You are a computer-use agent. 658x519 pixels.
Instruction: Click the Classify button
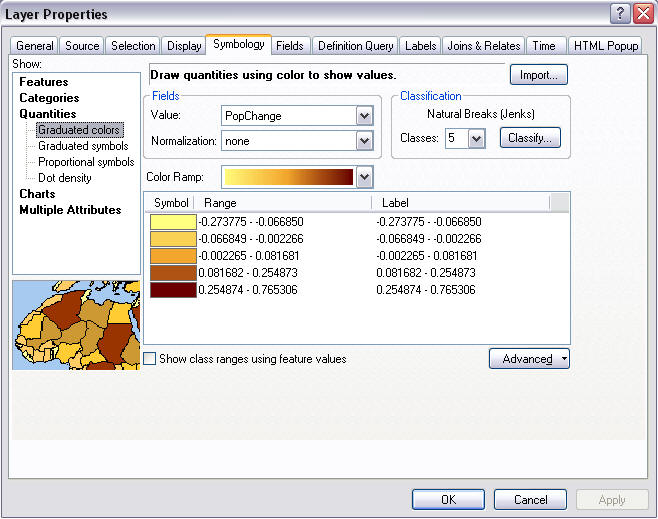(x=530, y=138)
